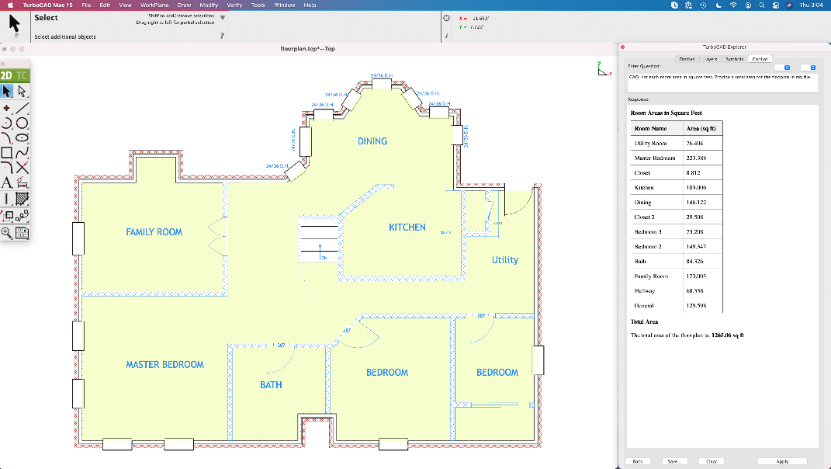Screen dimensions: 831x469
Task: Pick the Conic curve tool
Action: 7,138
